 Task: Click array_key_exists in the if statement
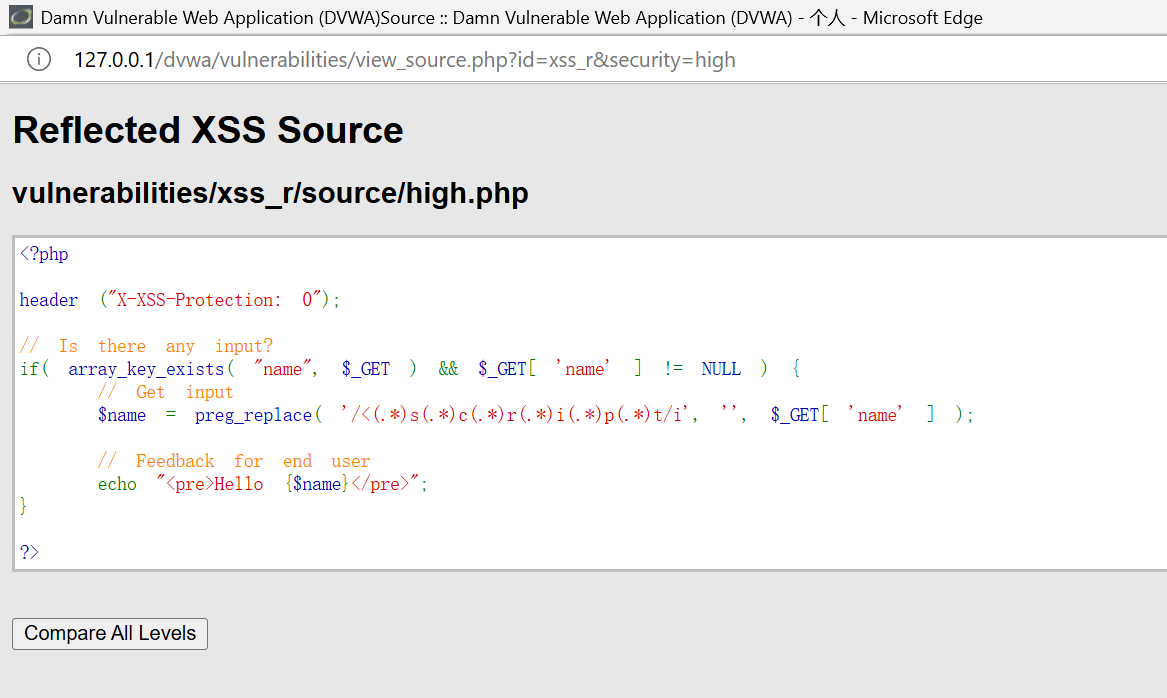(146, 369)
